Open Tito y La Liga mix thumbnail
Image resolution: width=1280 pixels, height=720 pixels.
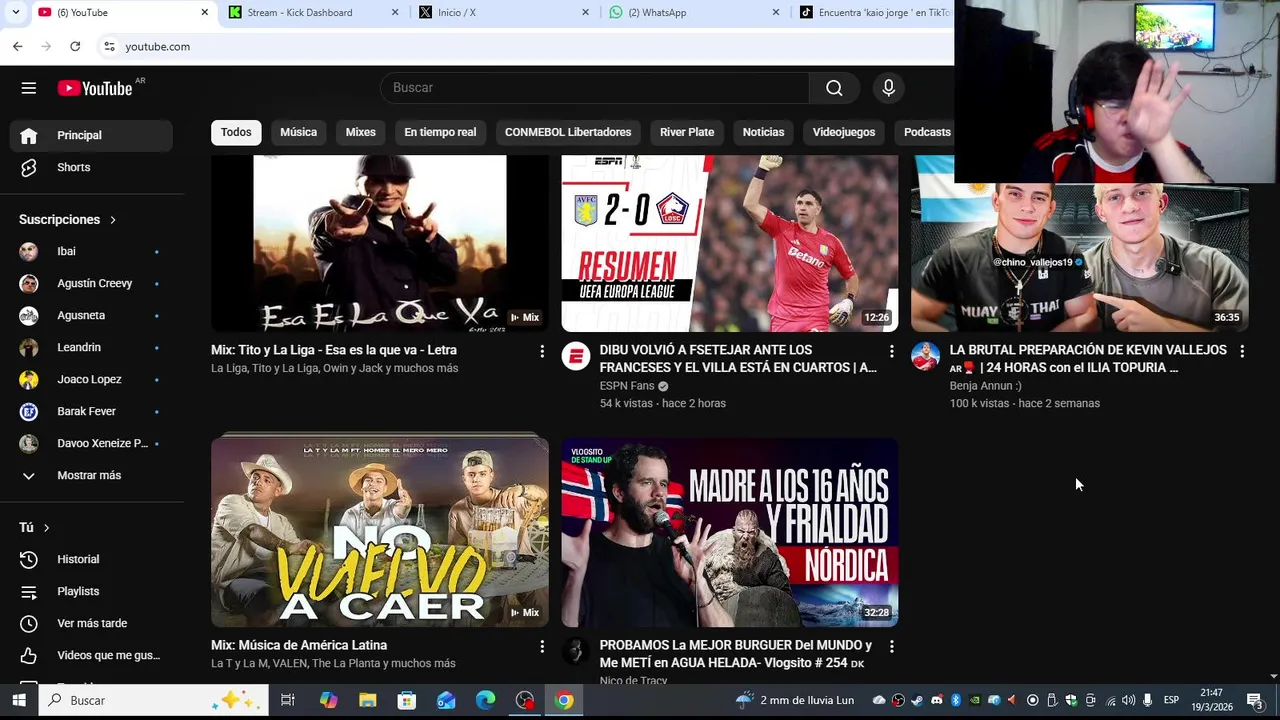pyautogui.click(x=380, y=243)
